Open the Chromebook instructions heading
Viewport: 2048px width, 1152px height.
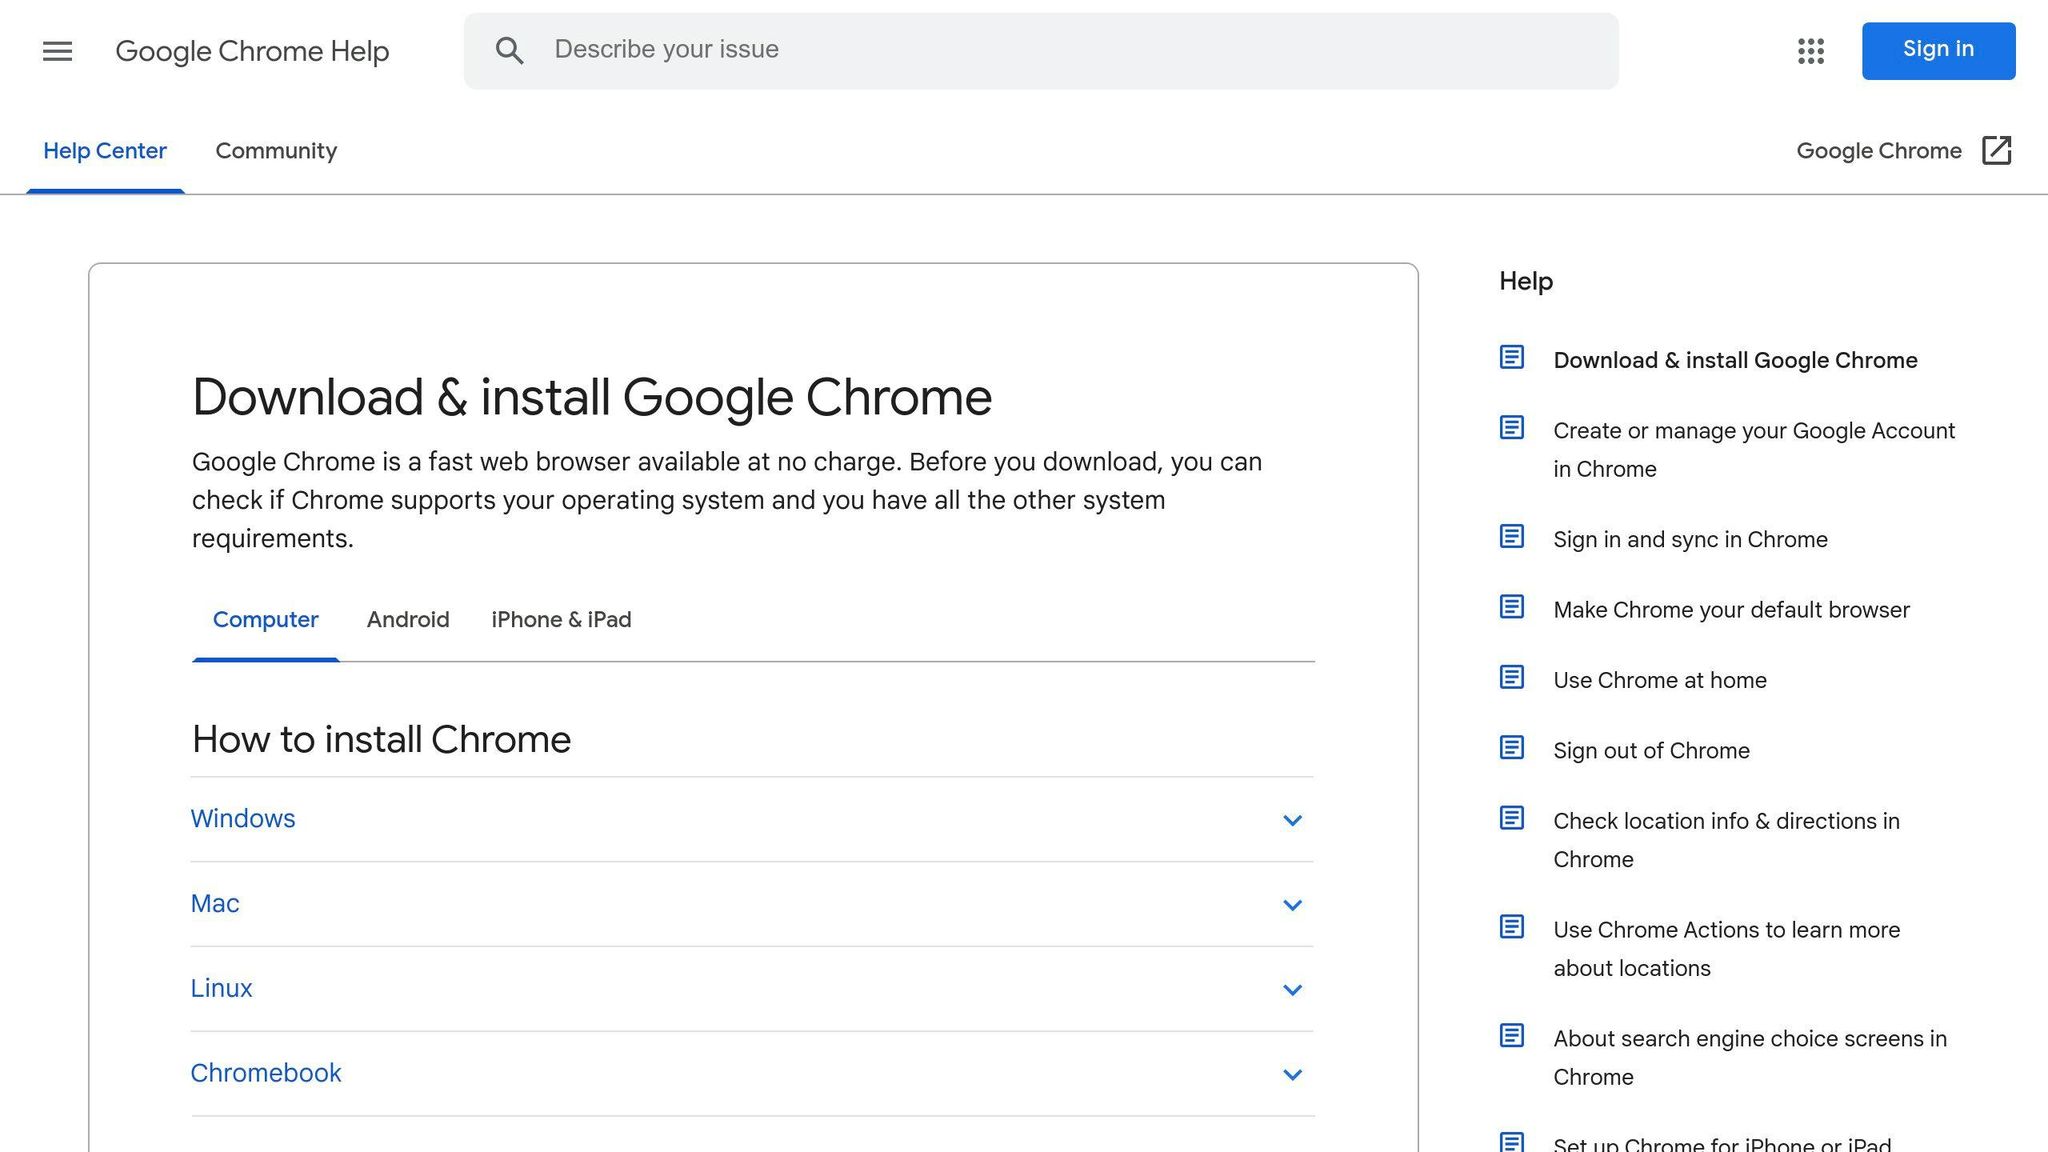tap(266, 1074)
